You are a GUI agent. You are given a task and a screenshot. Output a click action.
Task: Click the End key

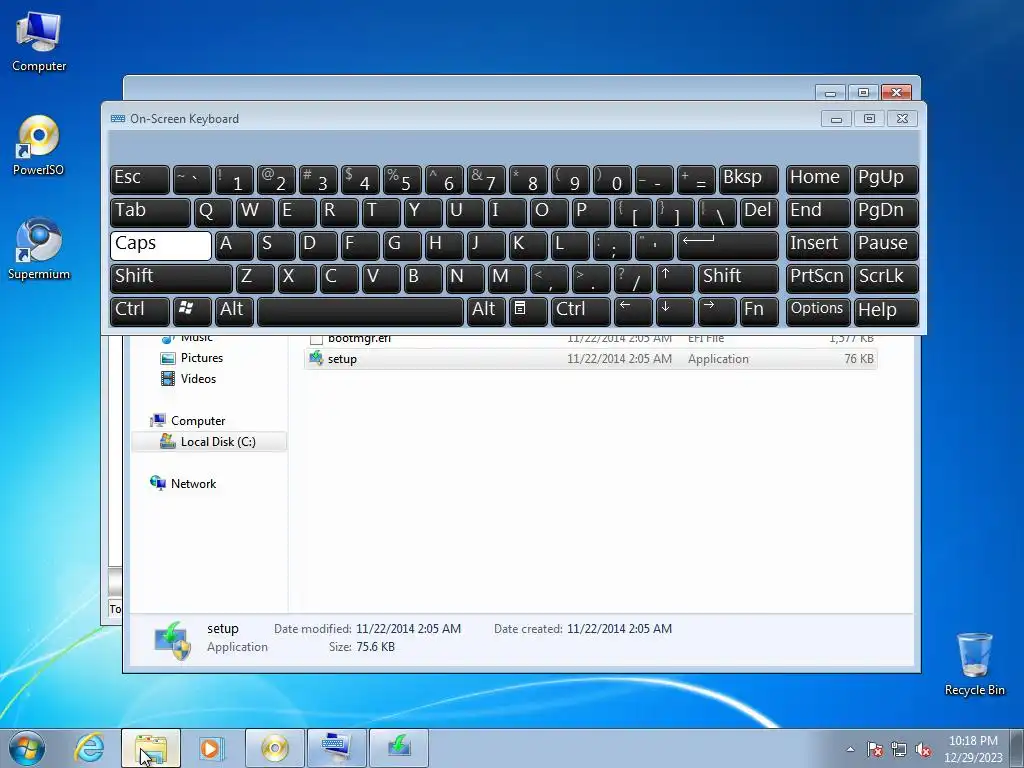[x=818, y=212]
